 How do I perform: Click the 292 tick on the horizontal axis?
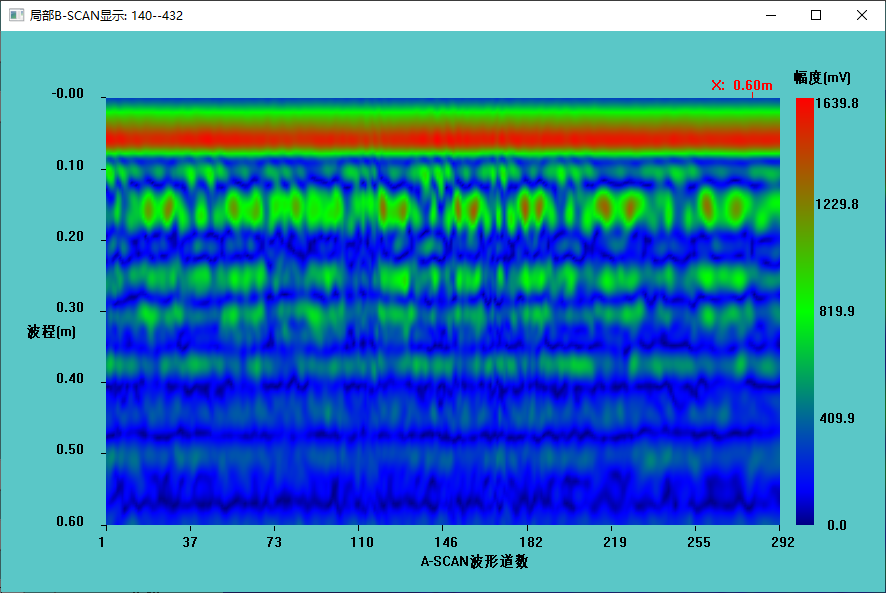(782, 542)
